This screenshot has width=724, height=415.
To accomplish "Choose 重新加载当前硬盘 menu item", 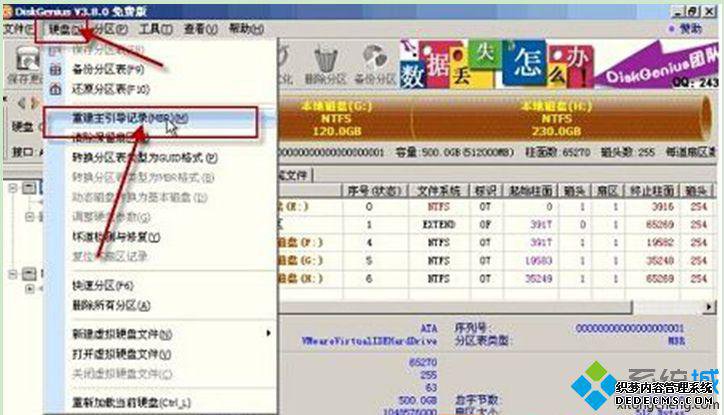I will pyautogui.click(x=131, y=403).
